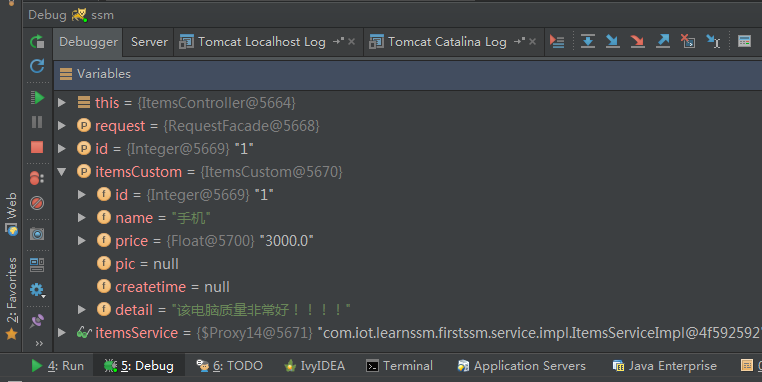Expand the 'price' field node

point(82,241)
